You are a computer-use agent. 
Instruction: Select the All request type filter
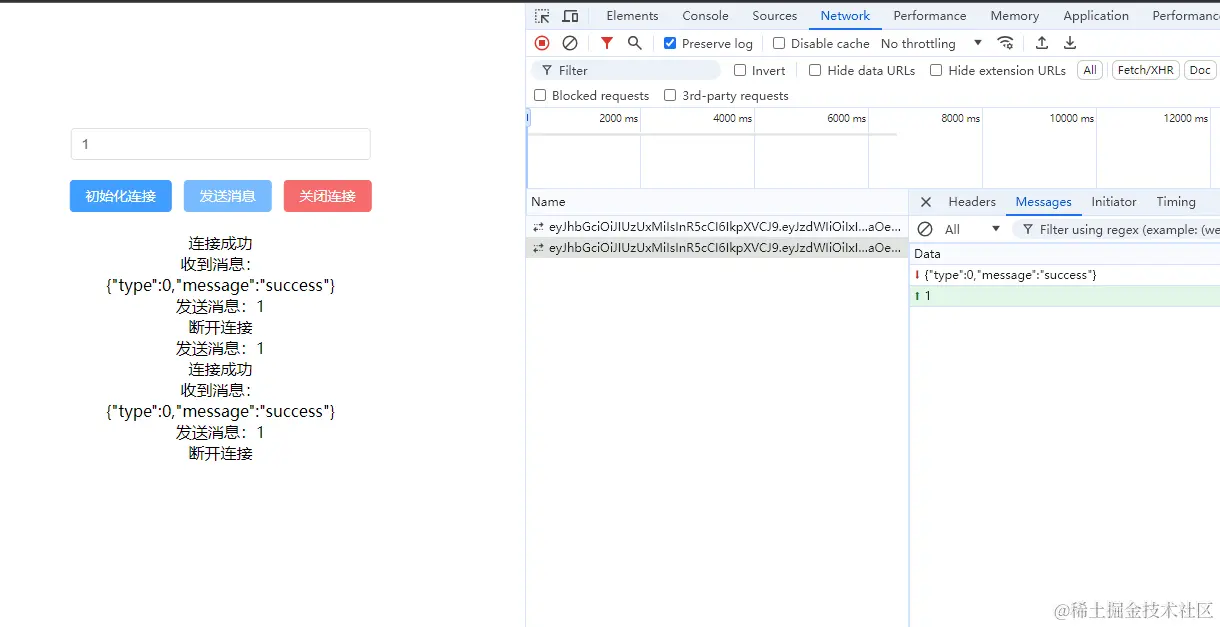1090,70
